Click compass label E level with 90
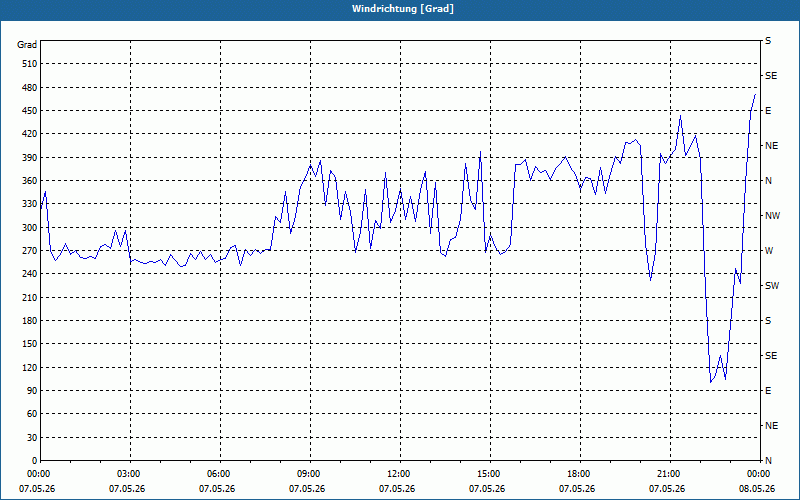The width and height of the screenshot is (800, 500). pos(768,391)
